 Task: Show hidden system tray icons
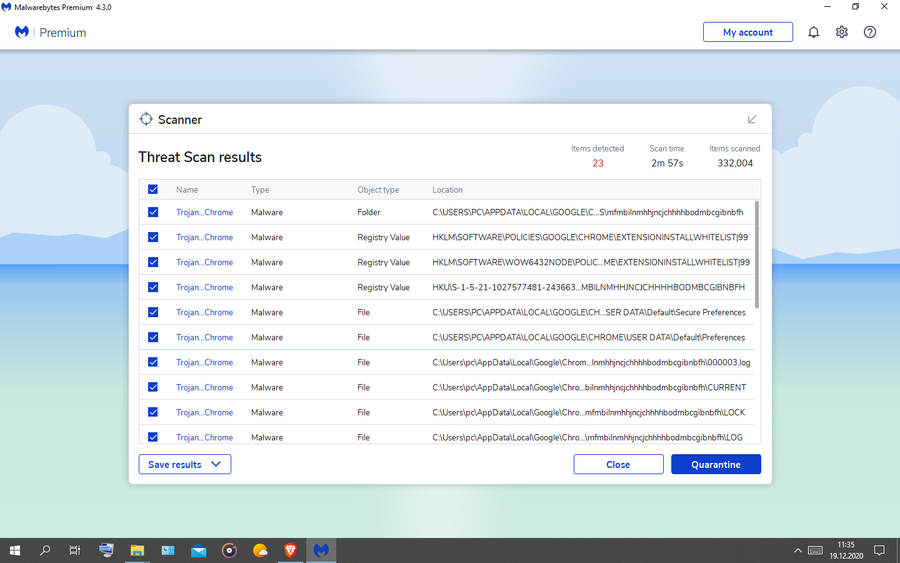click(797, 550)
